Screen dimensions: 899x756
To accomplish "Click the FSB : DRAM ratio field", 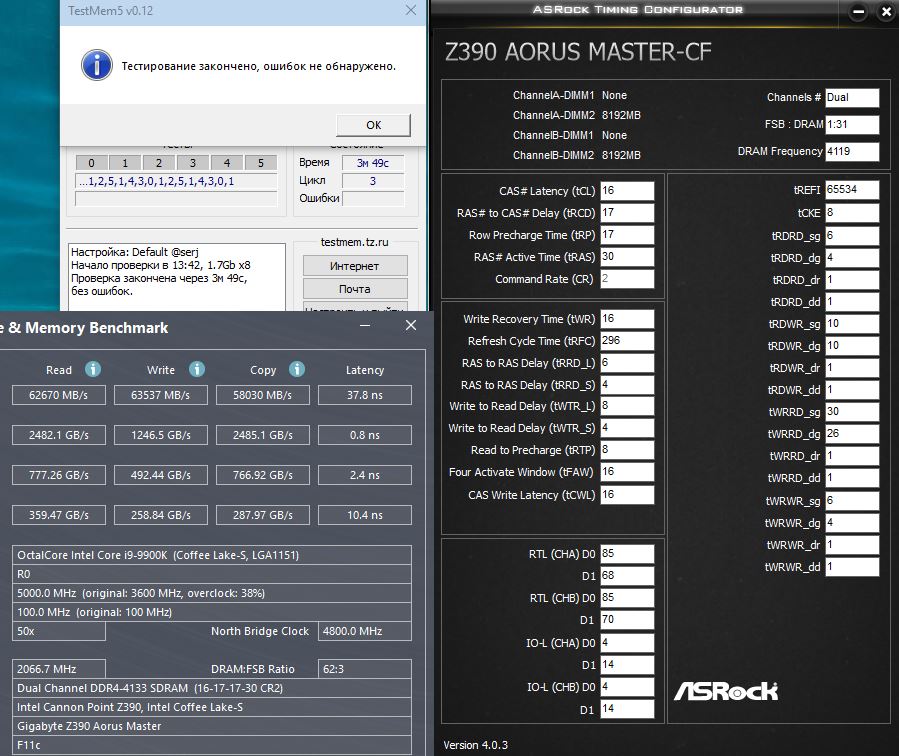I will 852,124.
